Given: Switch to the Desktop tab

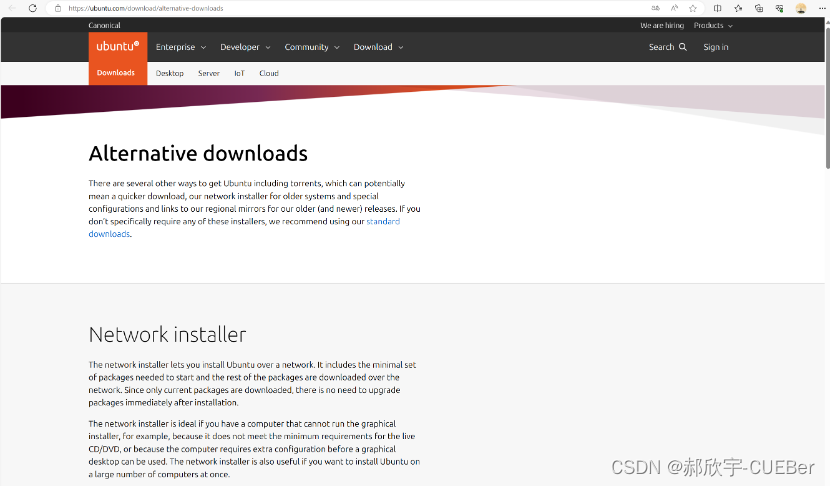Looking at the screenshot, I should (x=169, y=73).
